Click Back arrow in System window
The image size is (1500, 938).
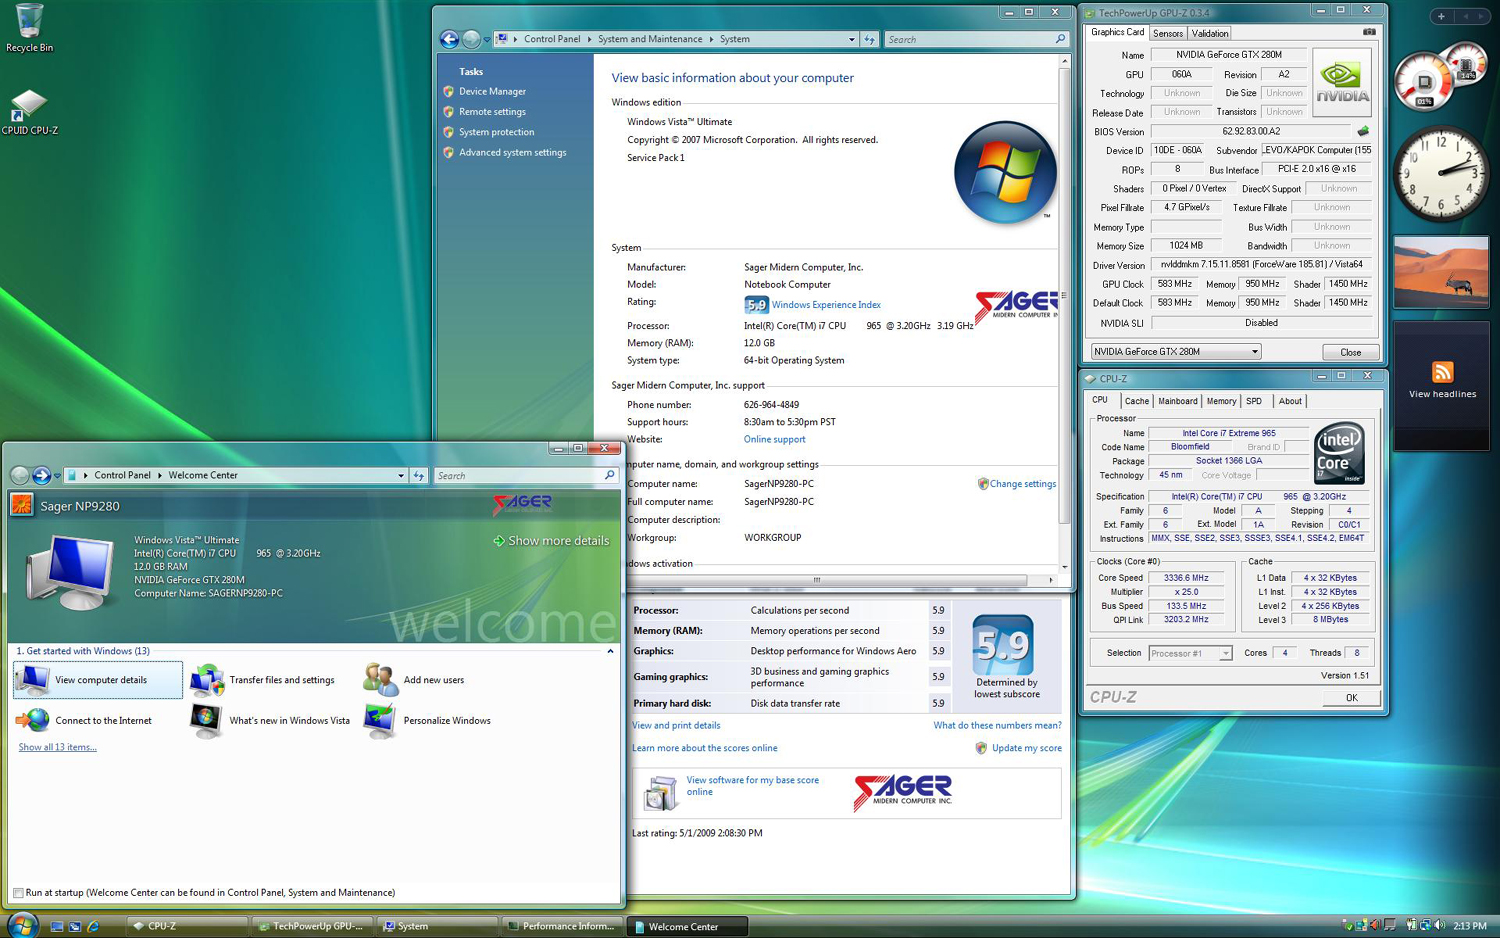tap(450, 39)
